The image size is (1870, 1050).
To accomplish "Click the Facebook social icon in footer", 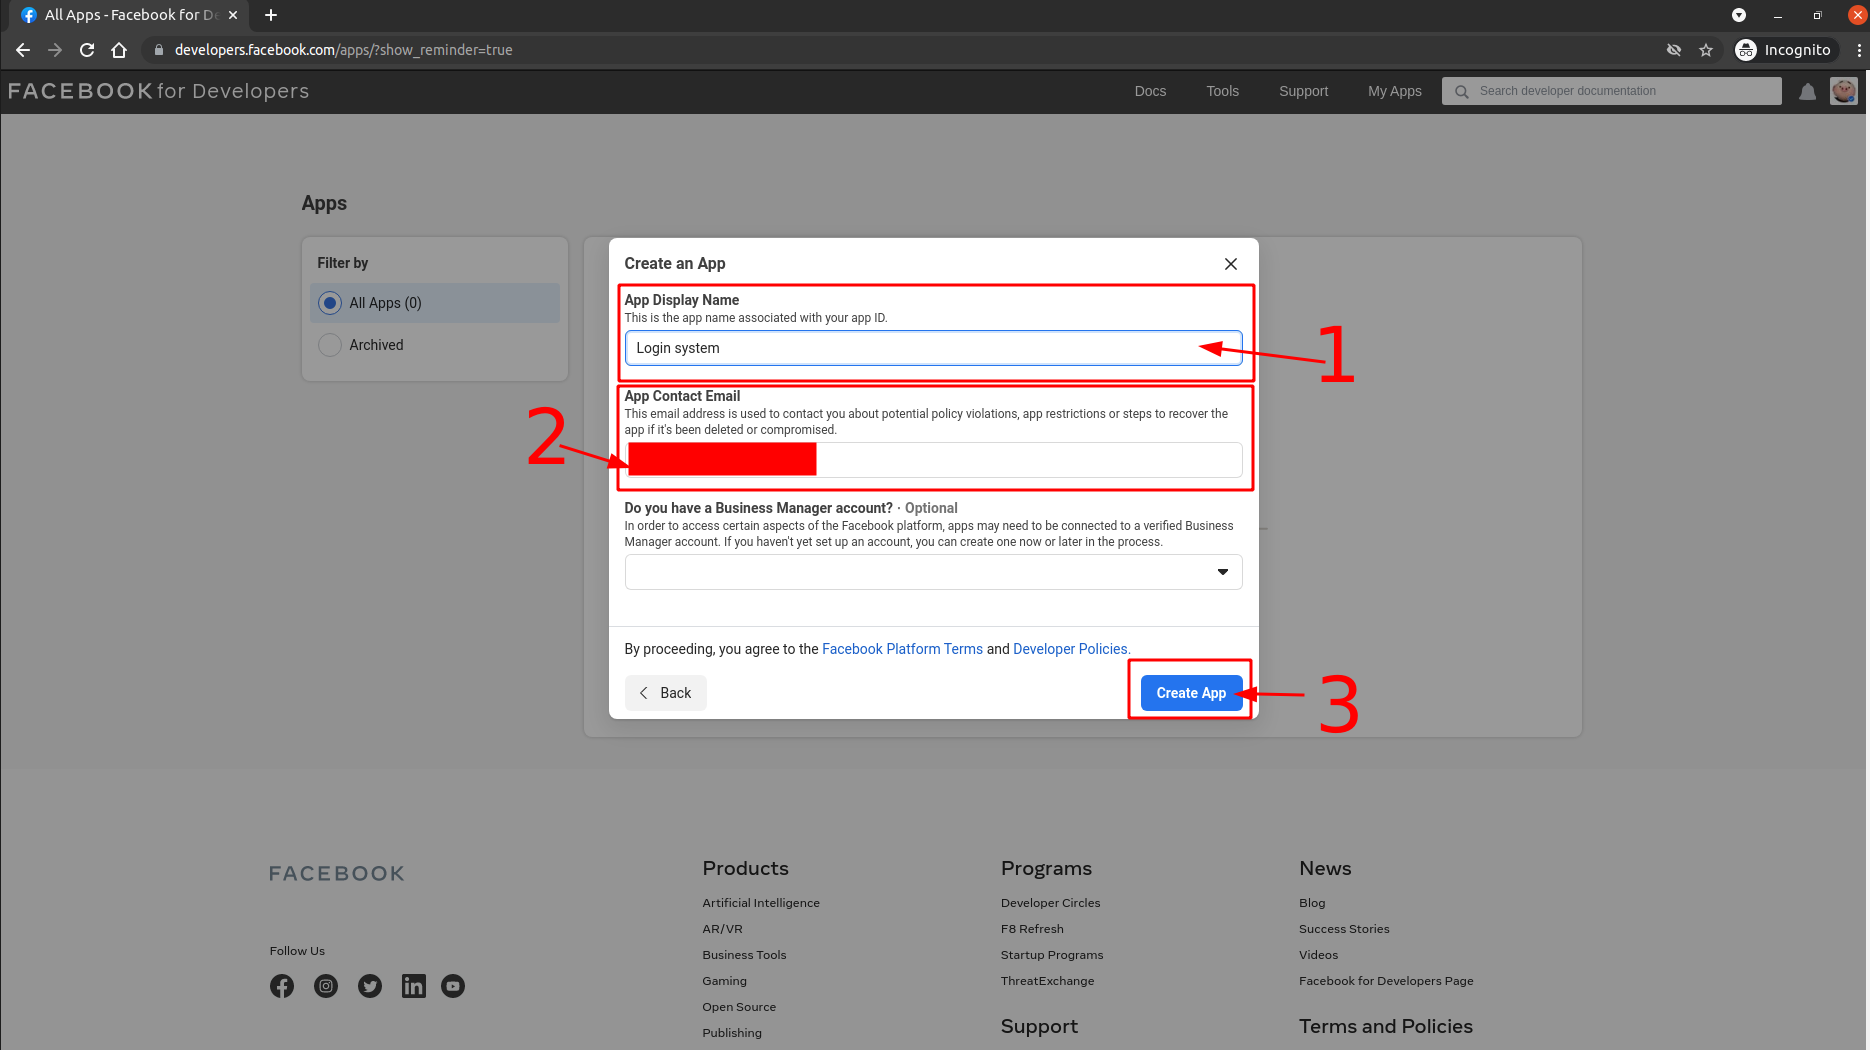I will coord(282,986).
